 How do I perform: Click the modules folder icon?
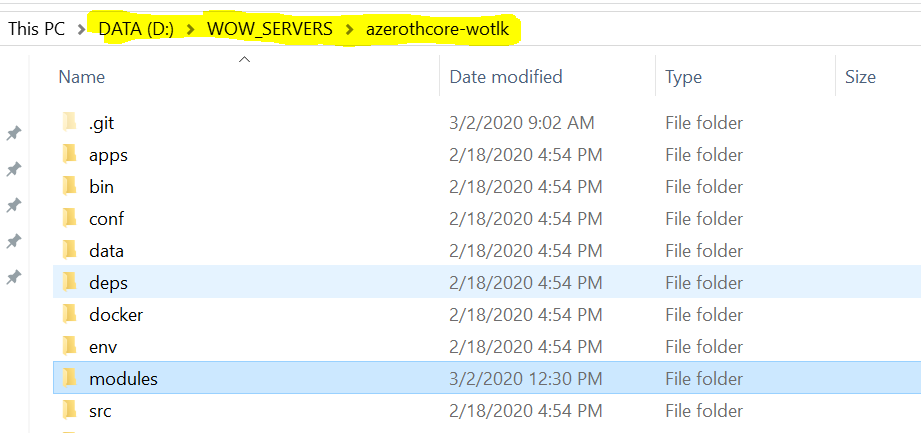click(x=69, y=378)
